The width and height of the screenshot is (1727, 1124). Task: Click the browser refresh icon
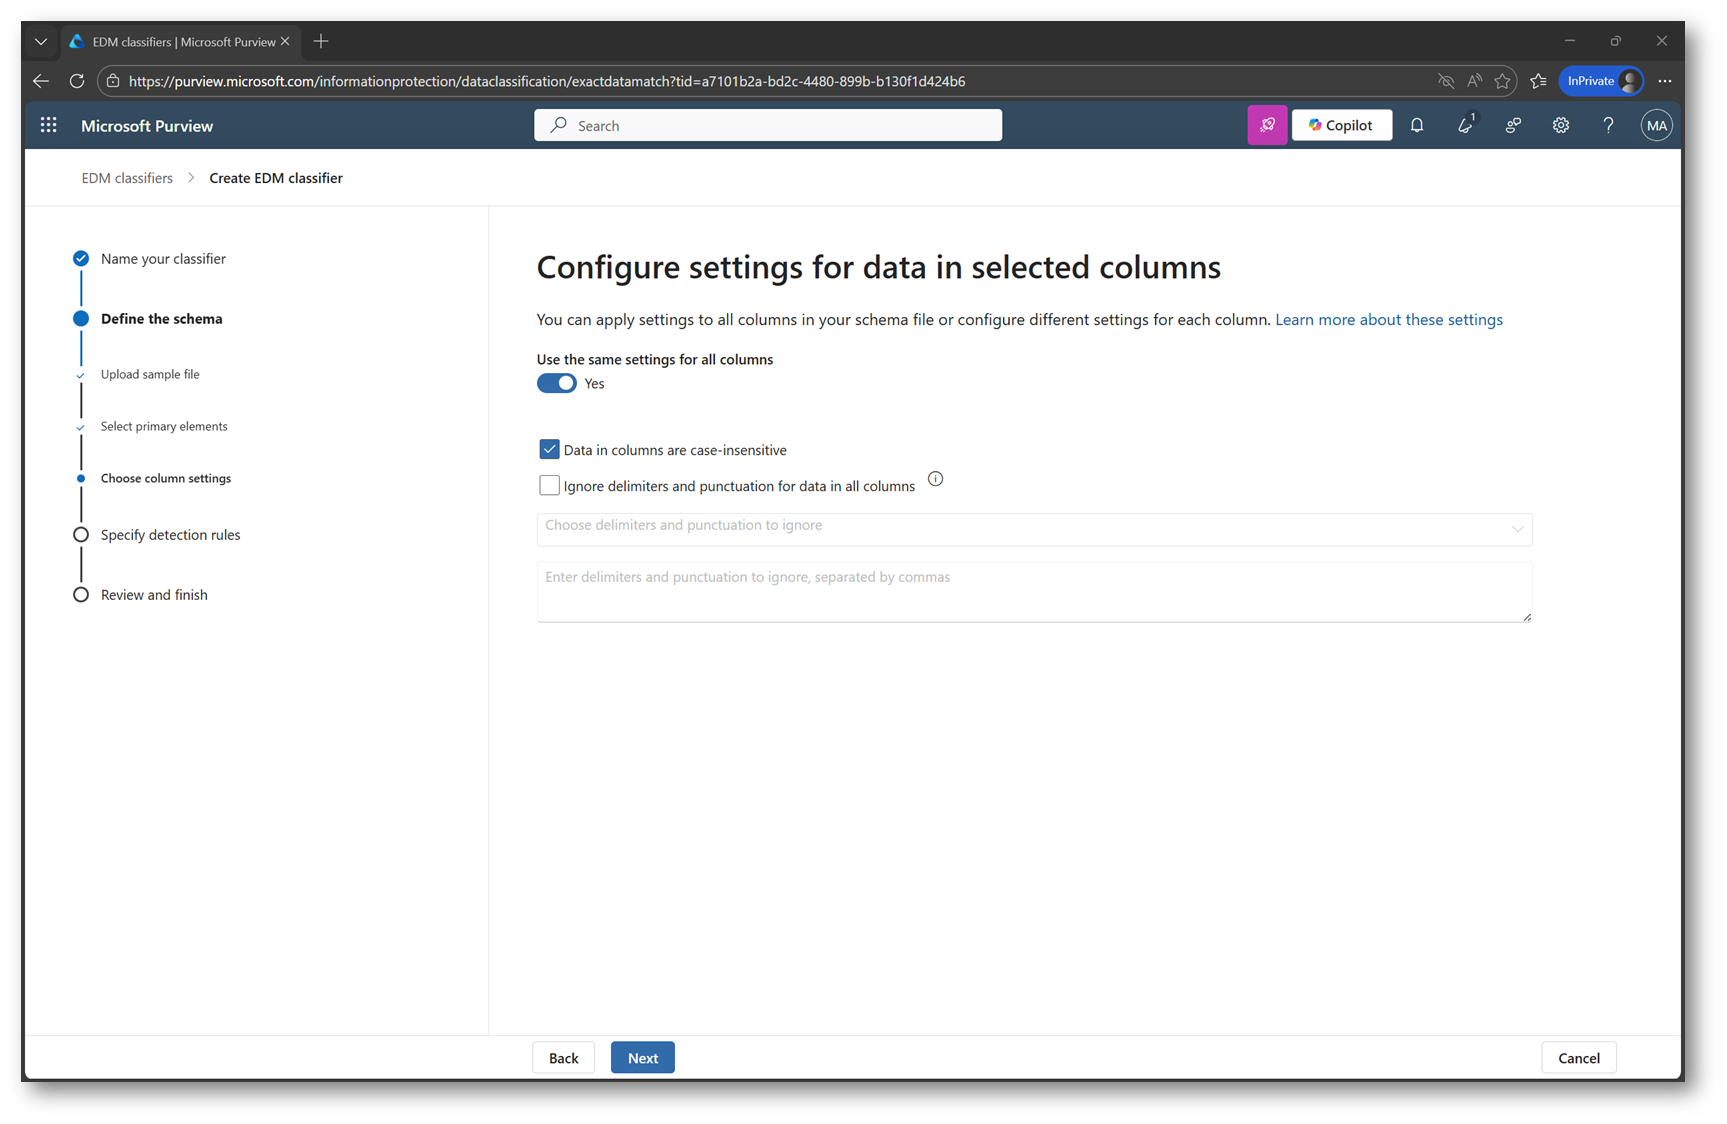[77, 81]
